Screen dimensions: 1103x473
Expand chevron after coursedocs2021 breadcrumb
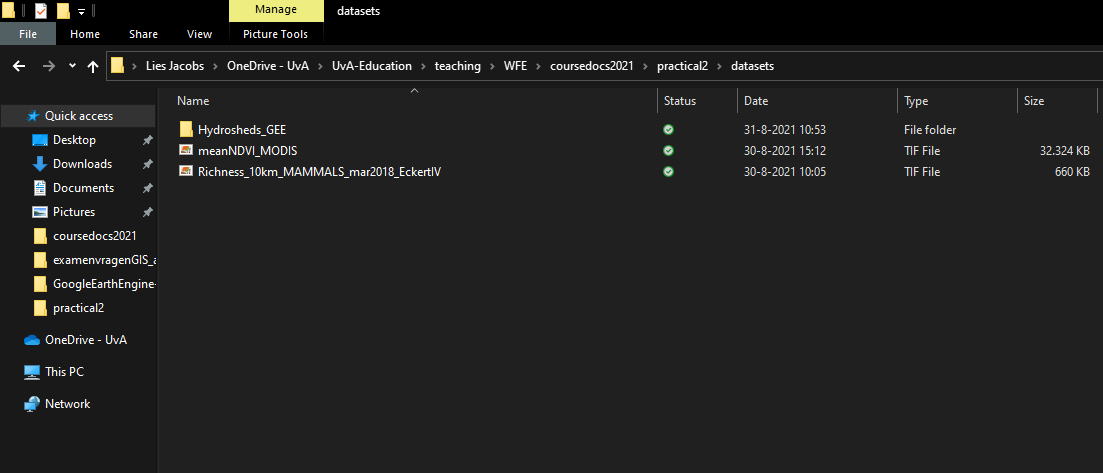645,66
